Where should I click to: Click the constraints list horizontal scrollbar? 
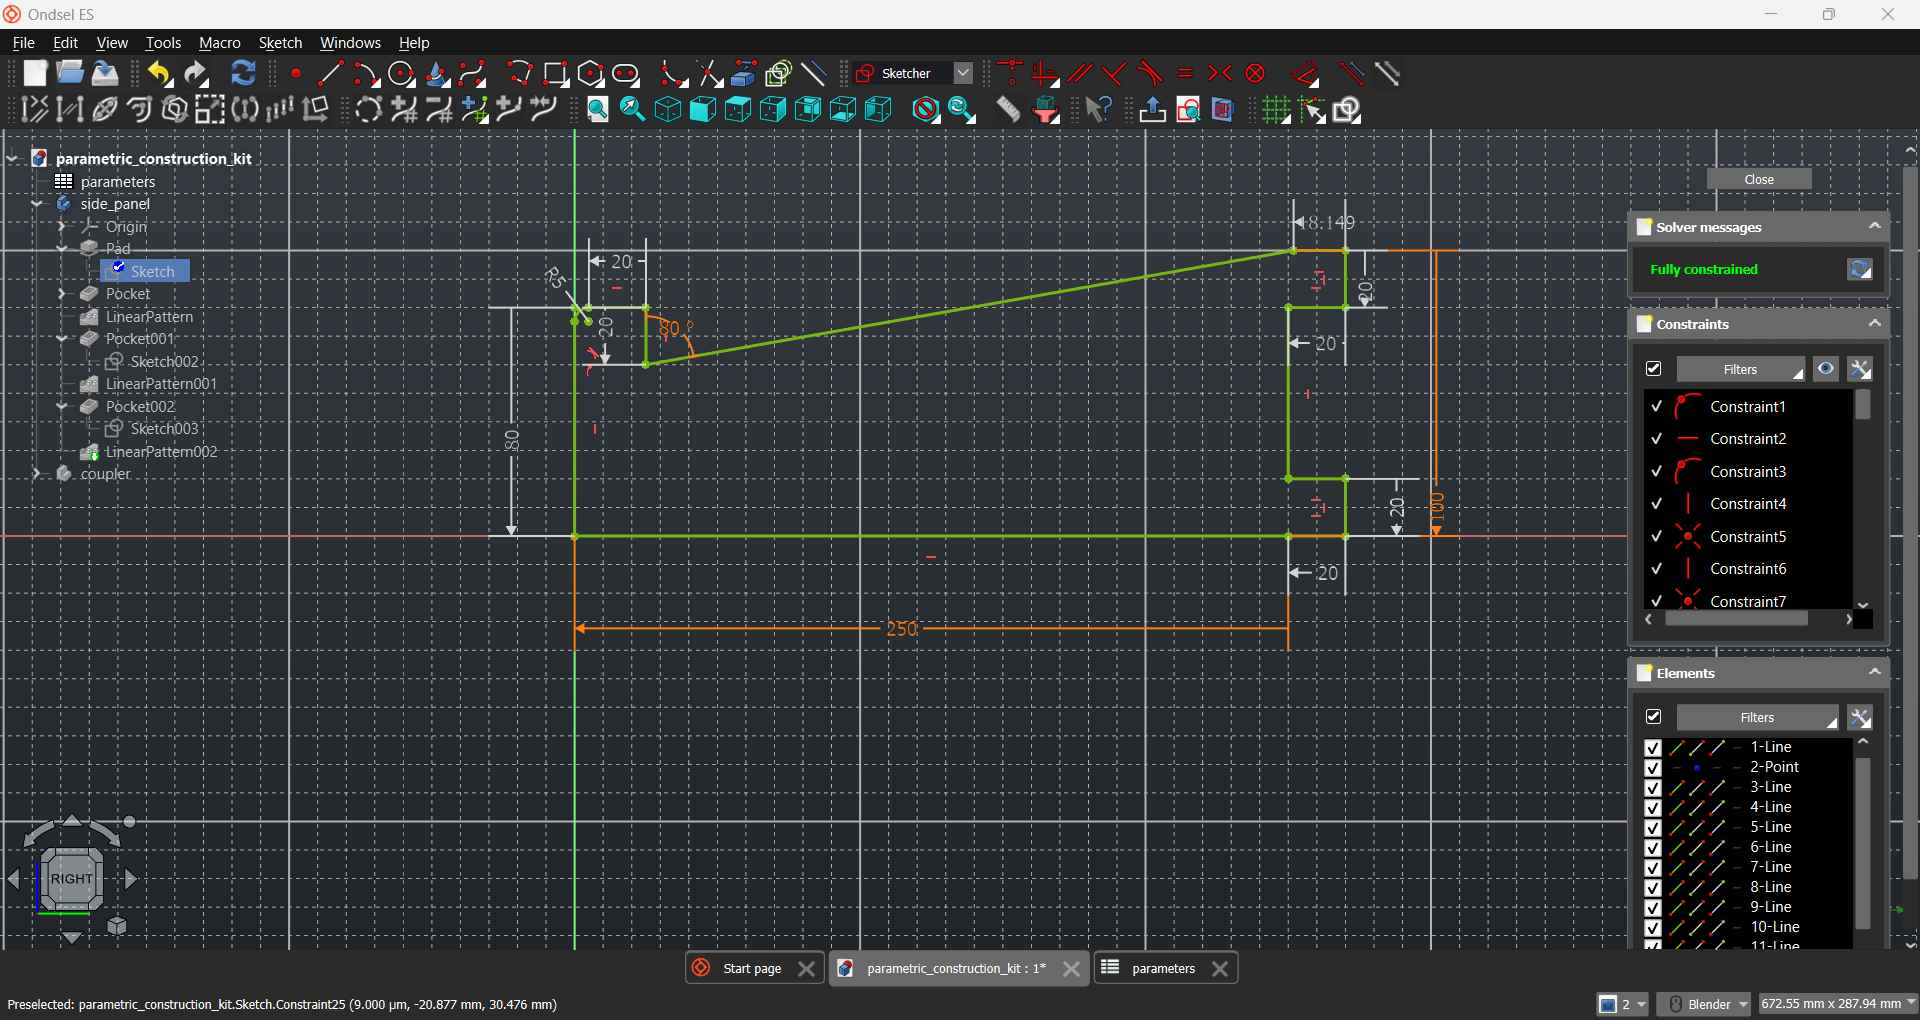1736,620
